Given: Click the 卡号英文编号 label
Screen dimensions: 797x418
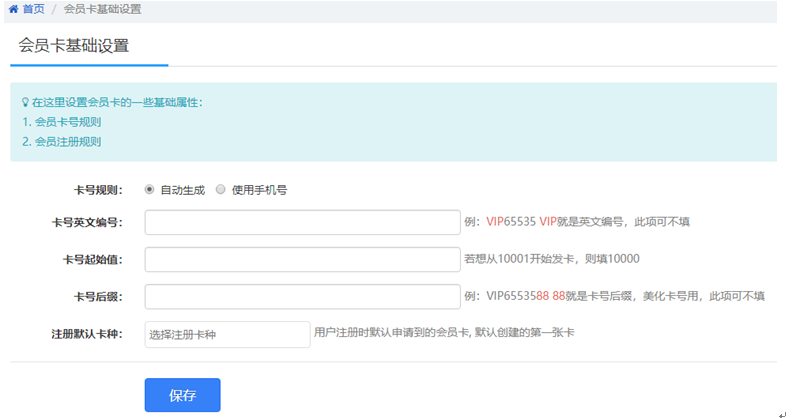Looking at the screenshot, I should 87,222.
